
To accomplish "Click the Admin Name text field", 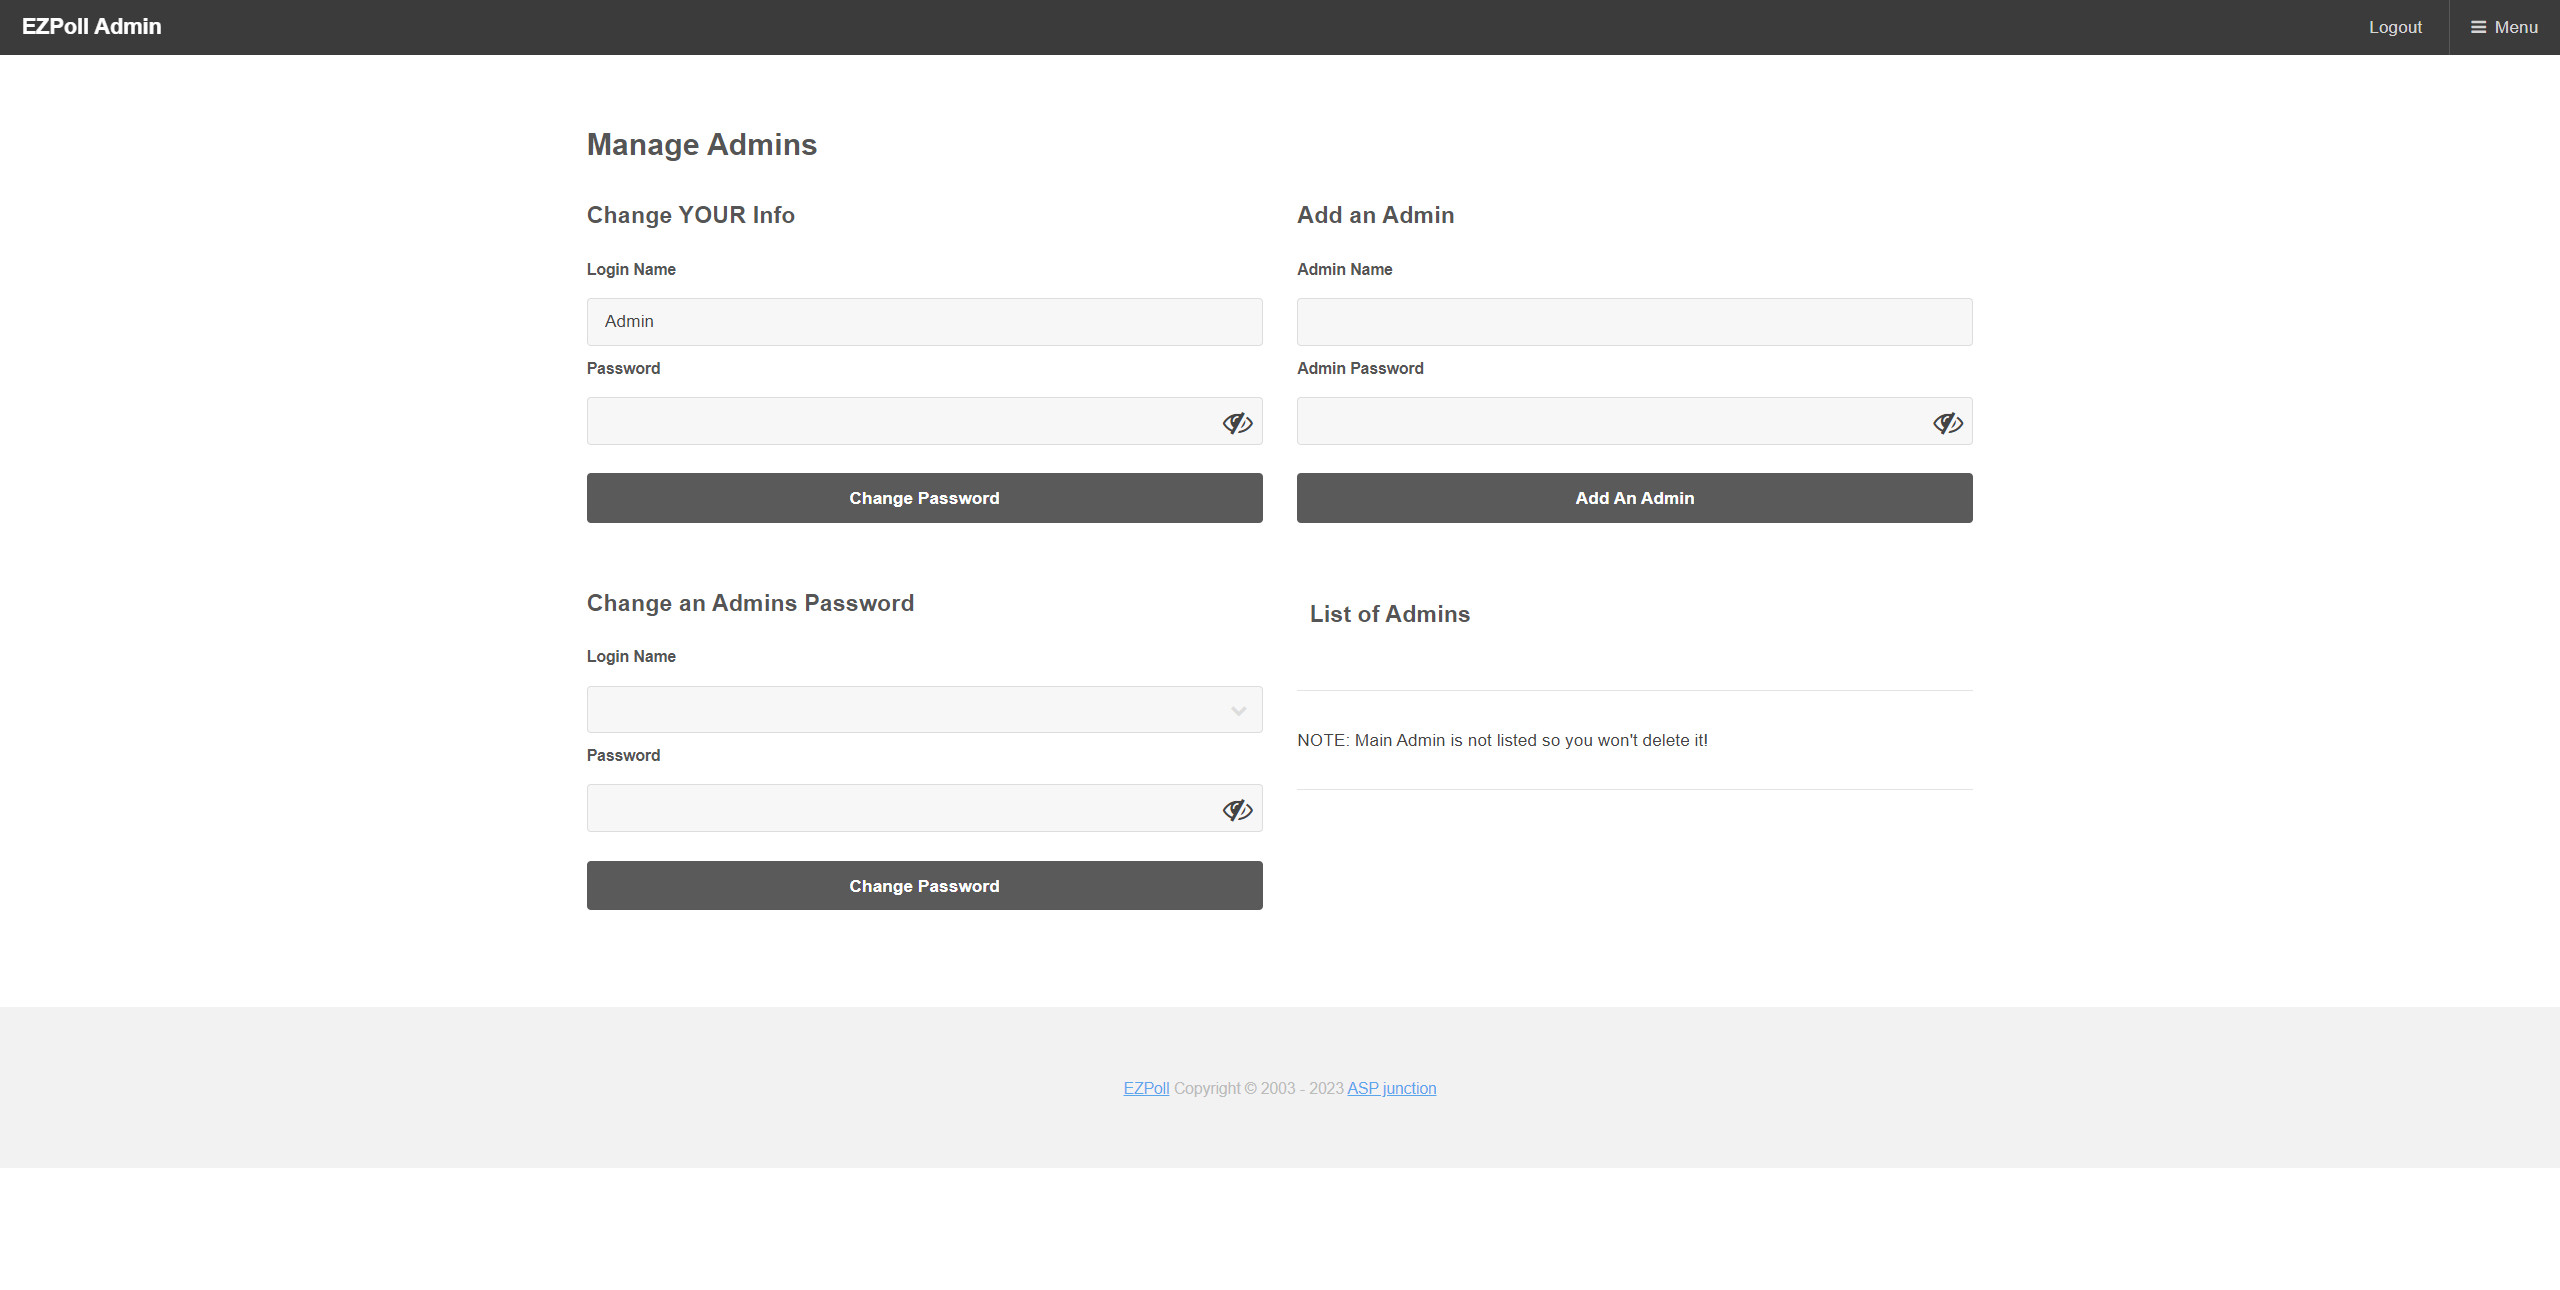I will (1634, 322).
